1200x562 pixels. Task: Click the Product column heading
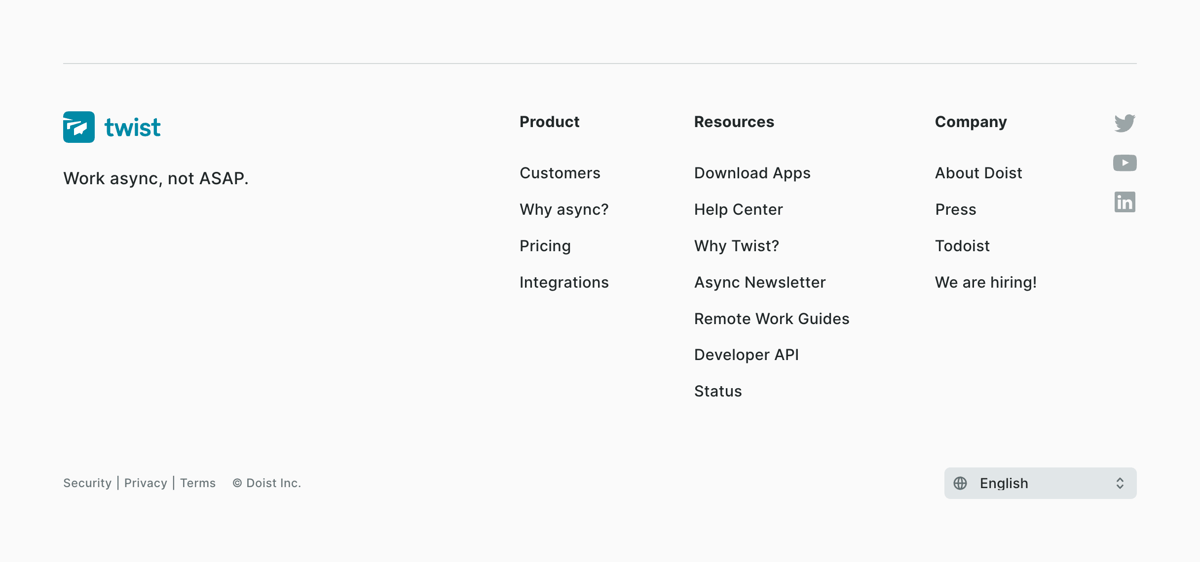[x=549, y=122]
